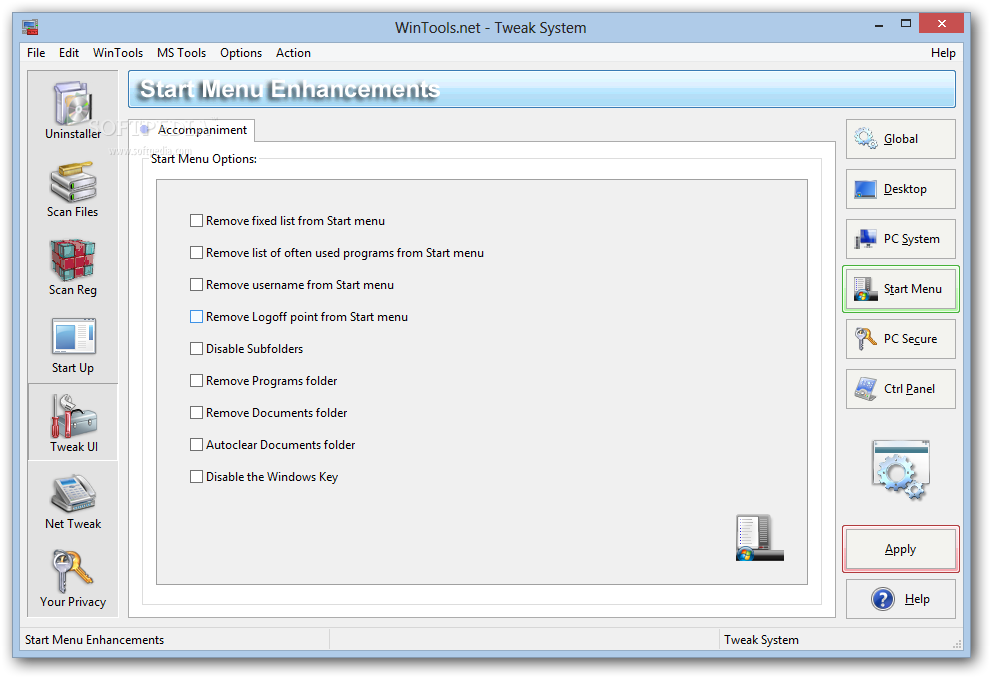Image resolution: width=991 pixels, height=678 pixels.
Task: Open the Scan Reg registry cleaner
Action: (73, 267)
